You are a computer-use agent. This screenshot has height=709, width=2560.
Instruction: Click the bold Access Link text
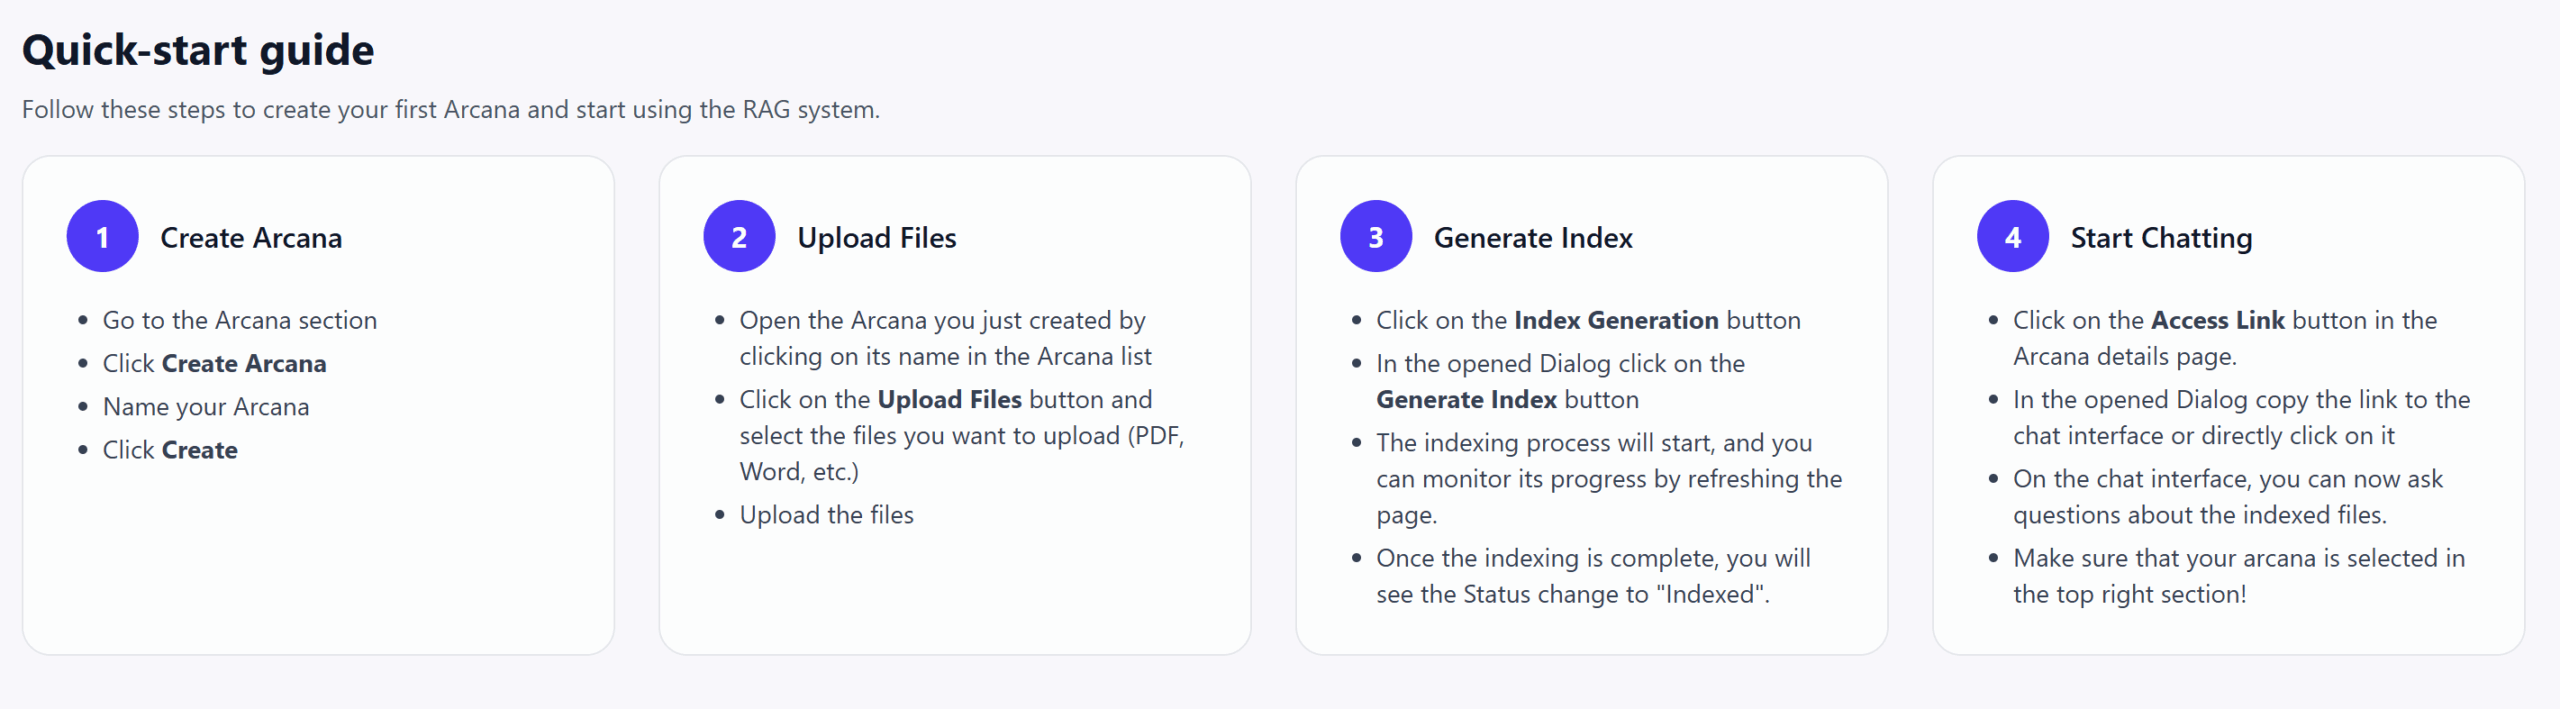2218,321
